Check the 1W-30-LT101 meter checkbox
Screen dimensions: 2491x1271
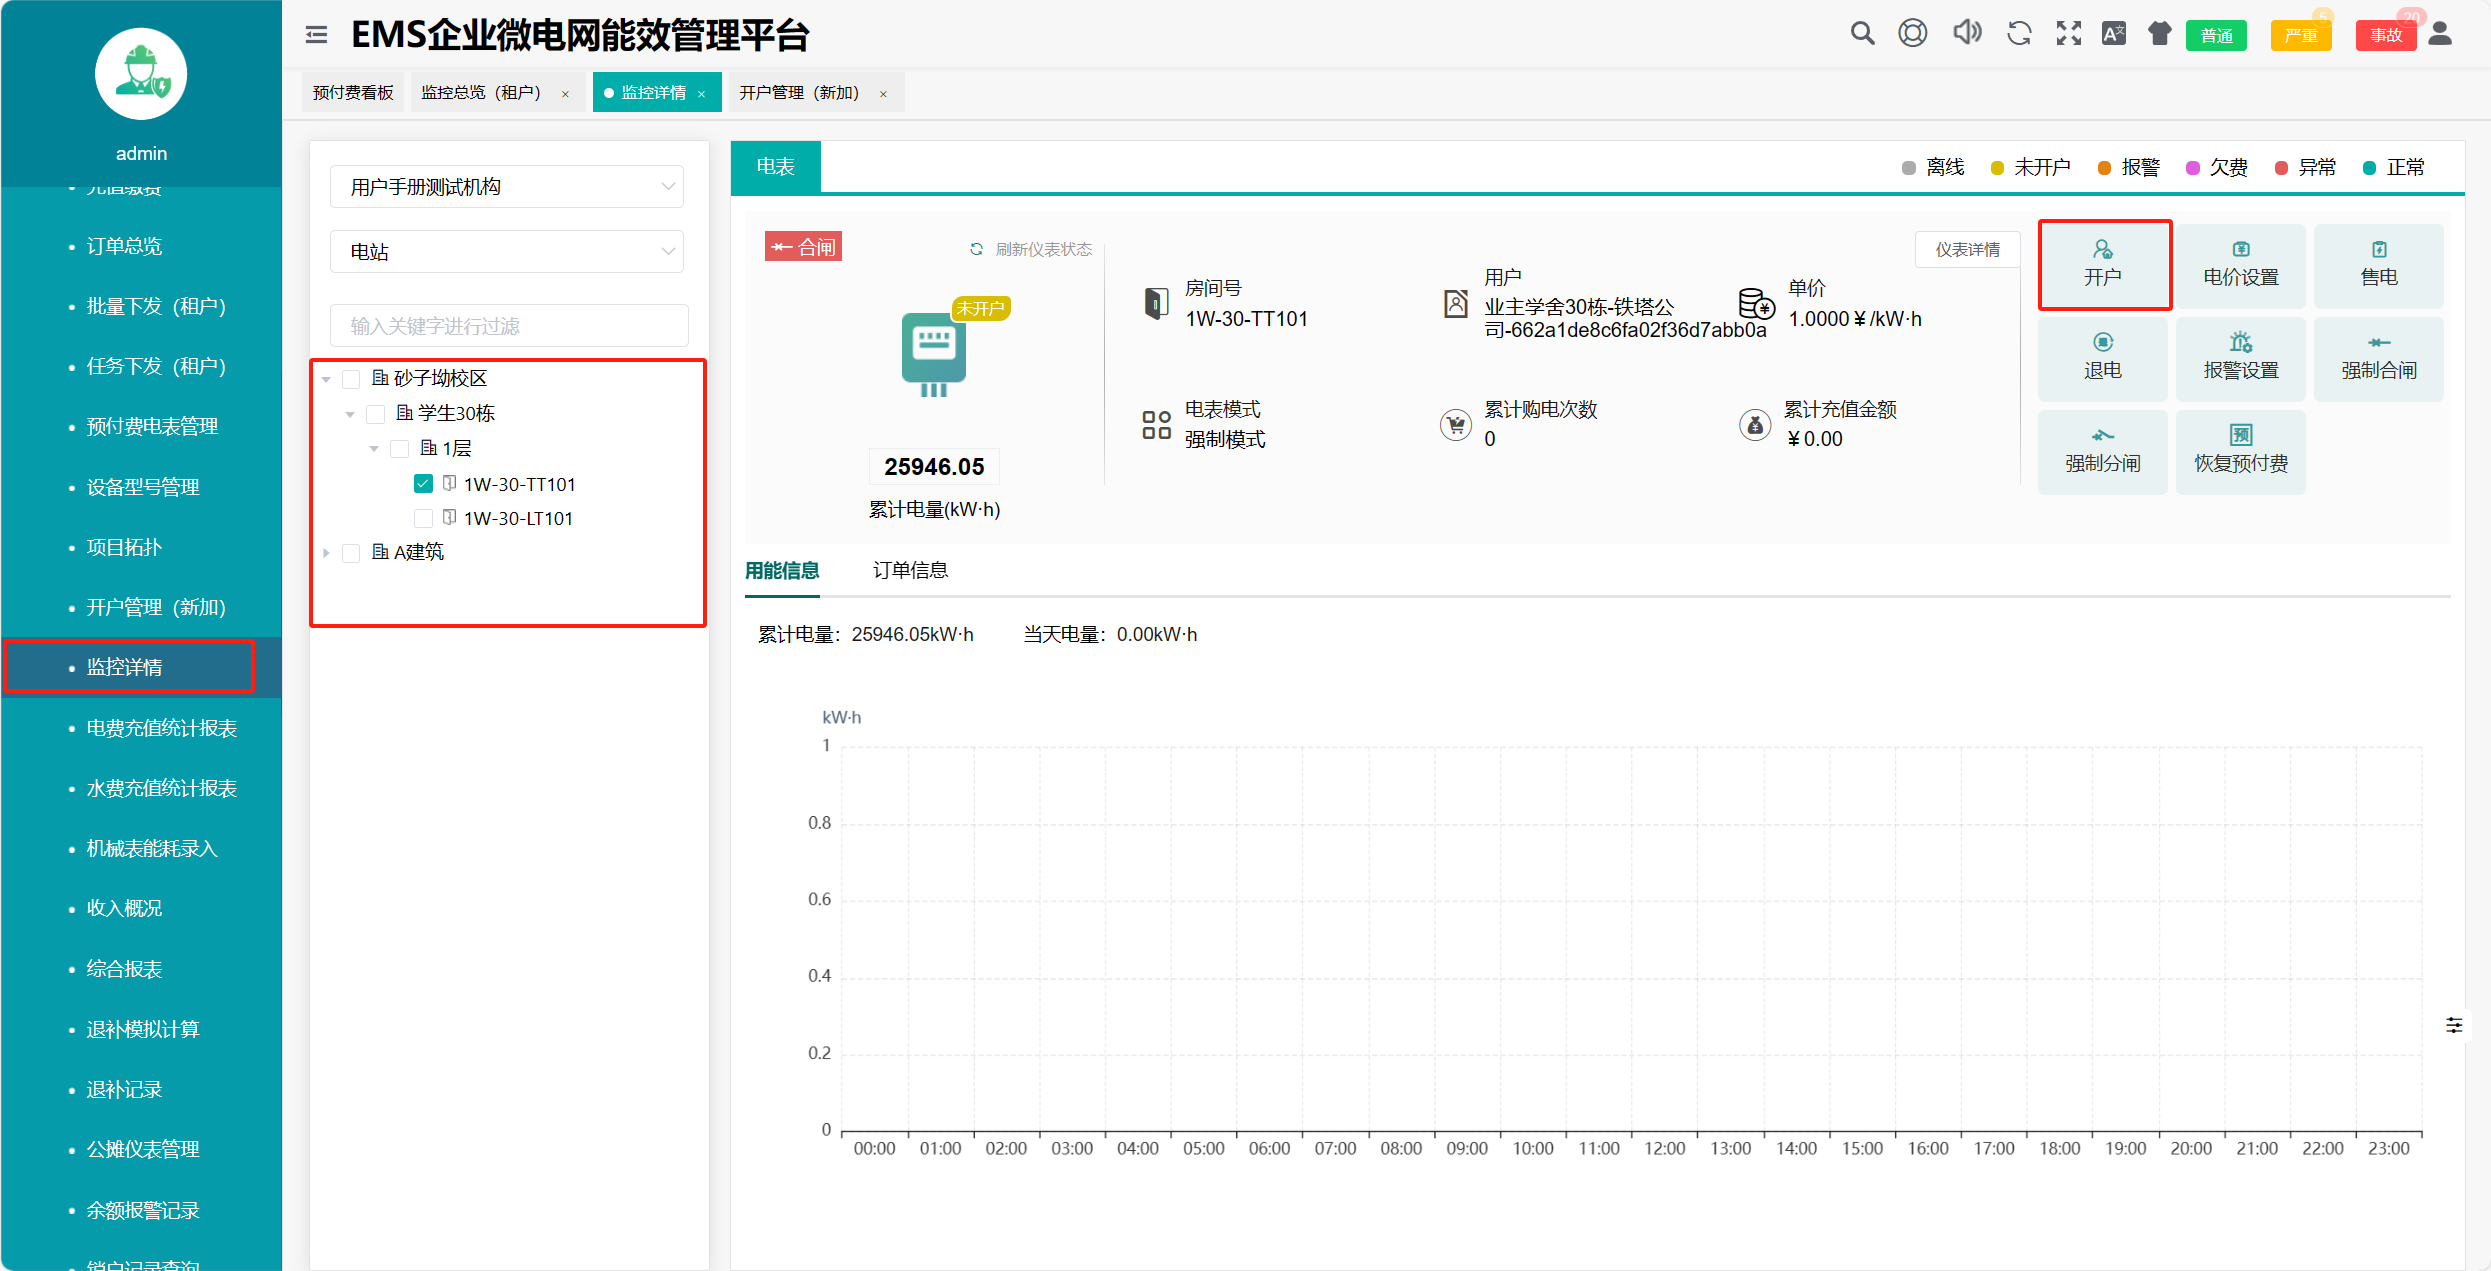423,518
